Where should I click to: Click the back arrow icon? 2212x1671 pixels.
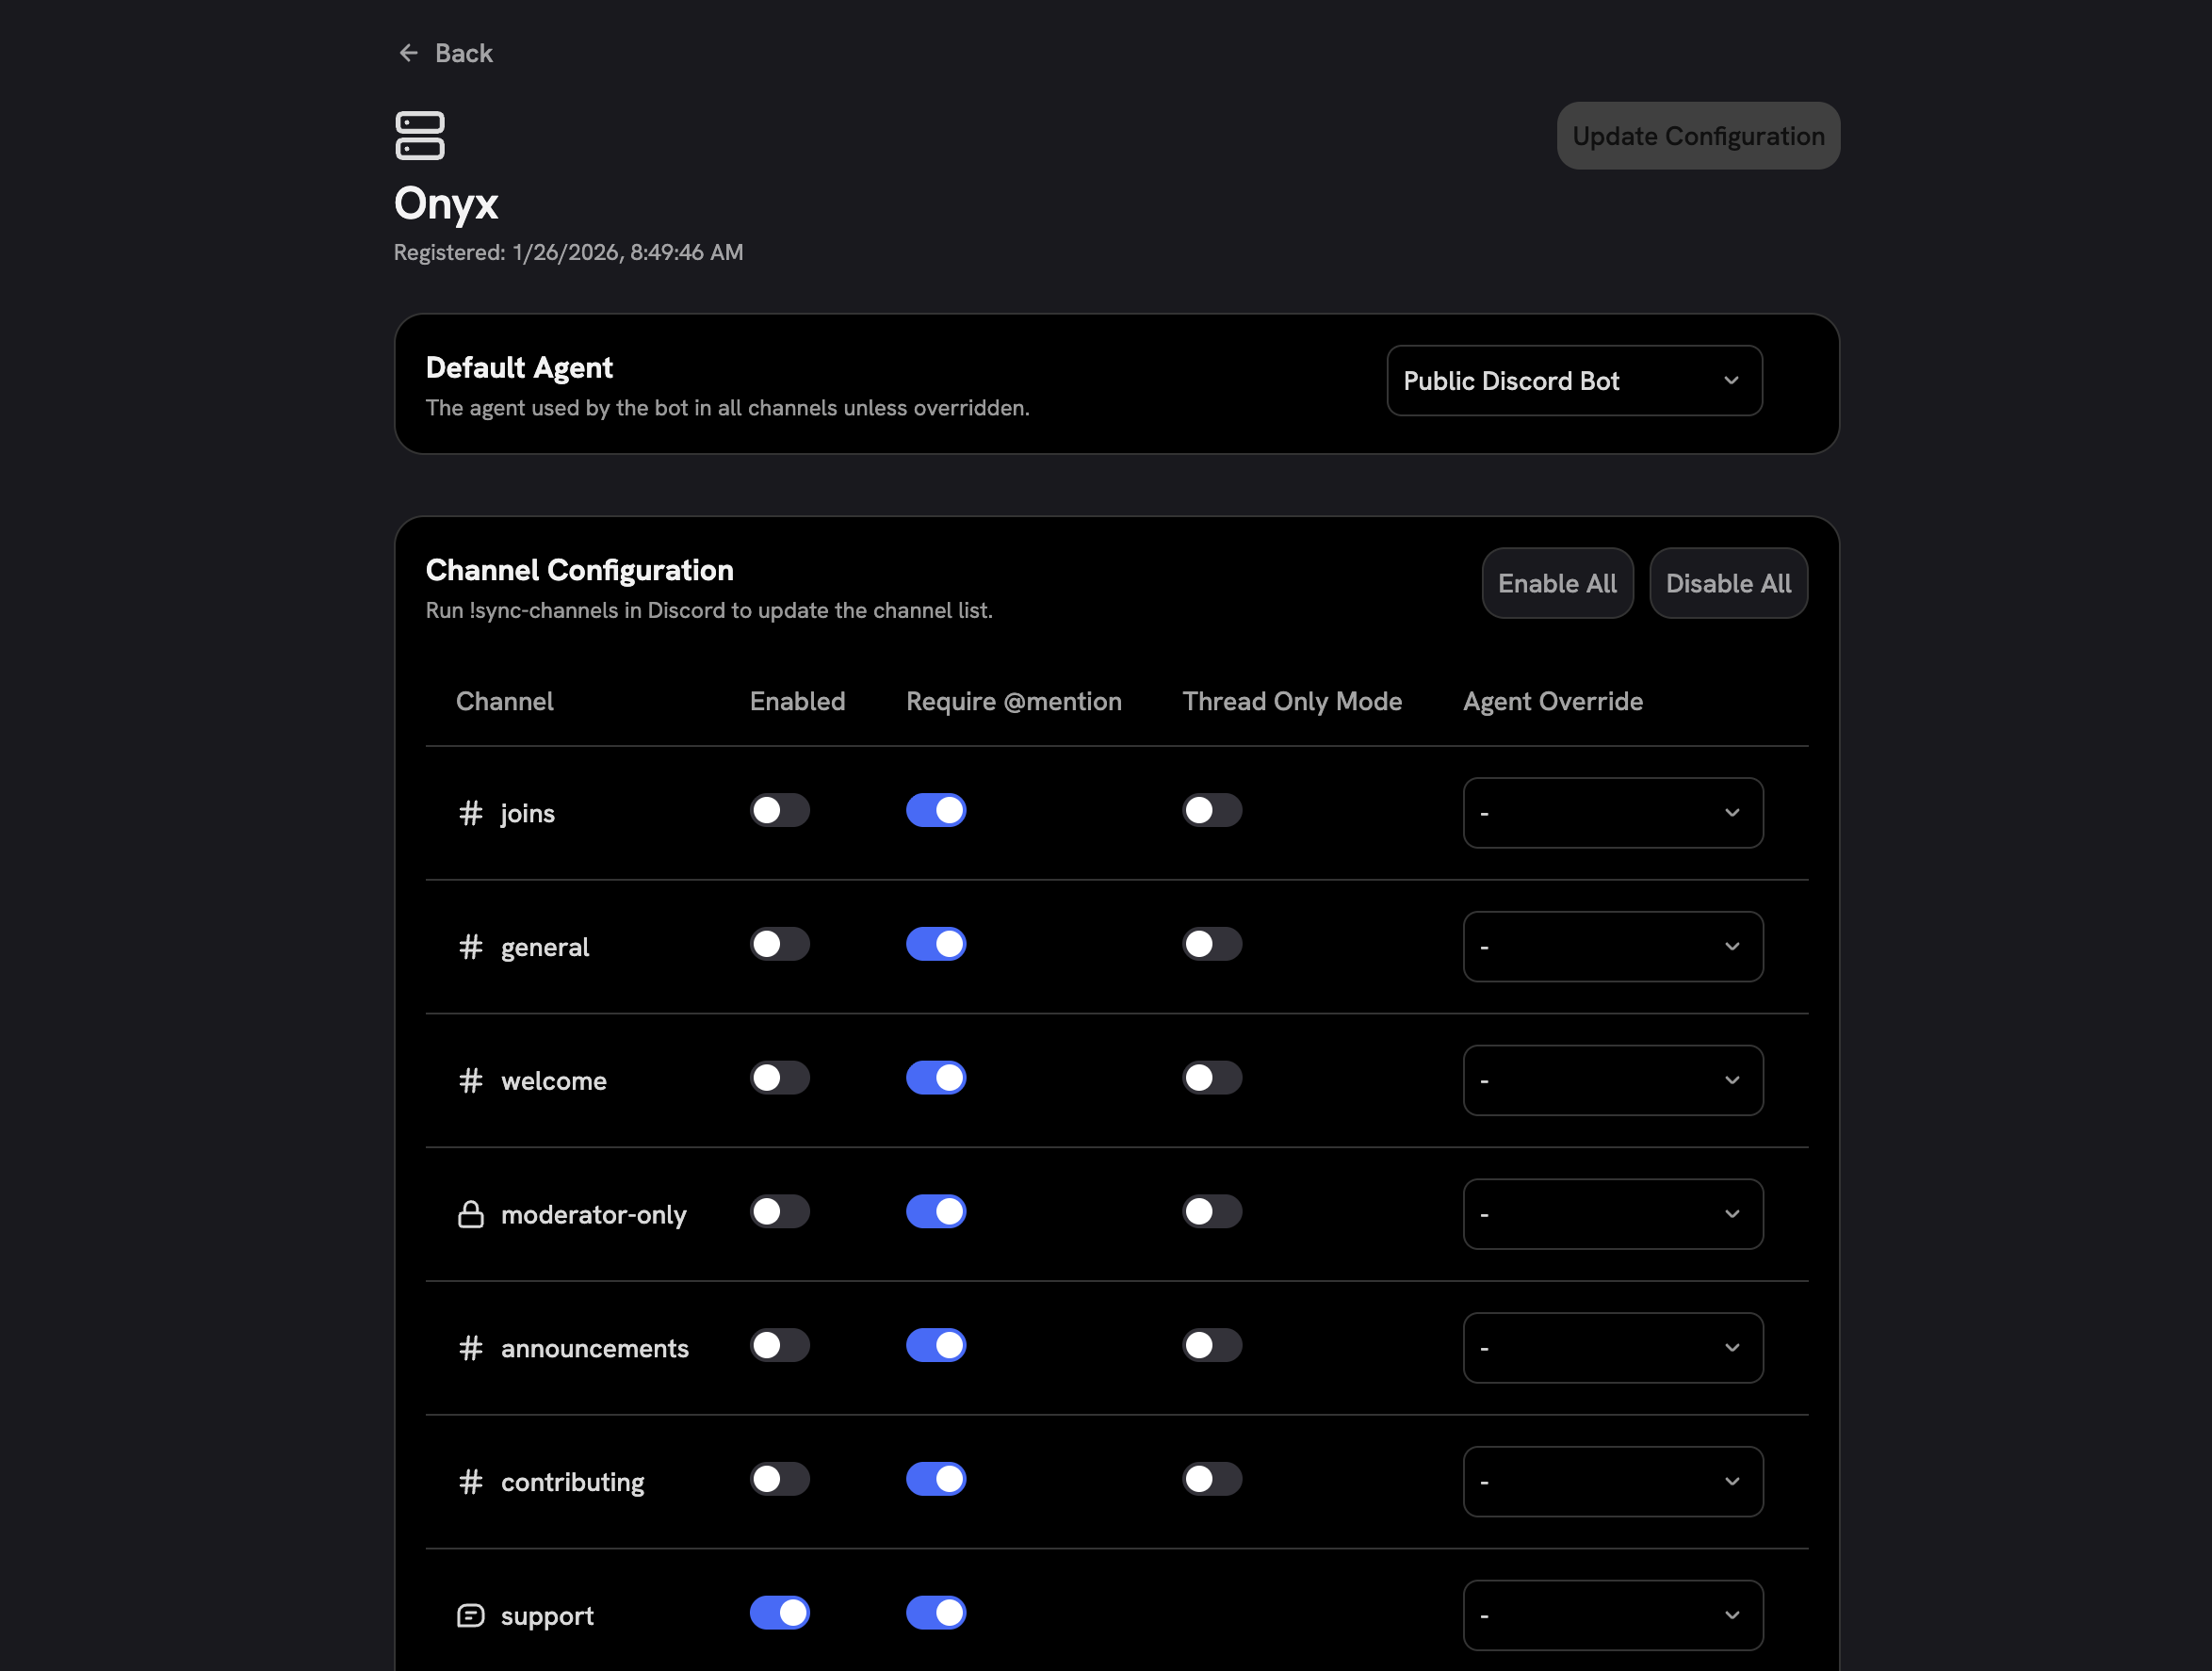click(x=409, y=52)
